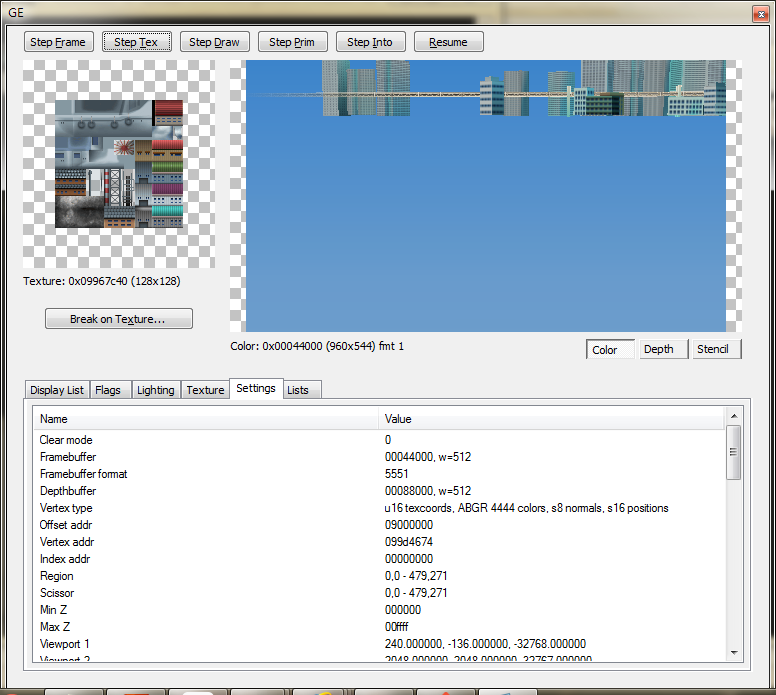
Task: Switch to the Flags tab
Action: 110,390
